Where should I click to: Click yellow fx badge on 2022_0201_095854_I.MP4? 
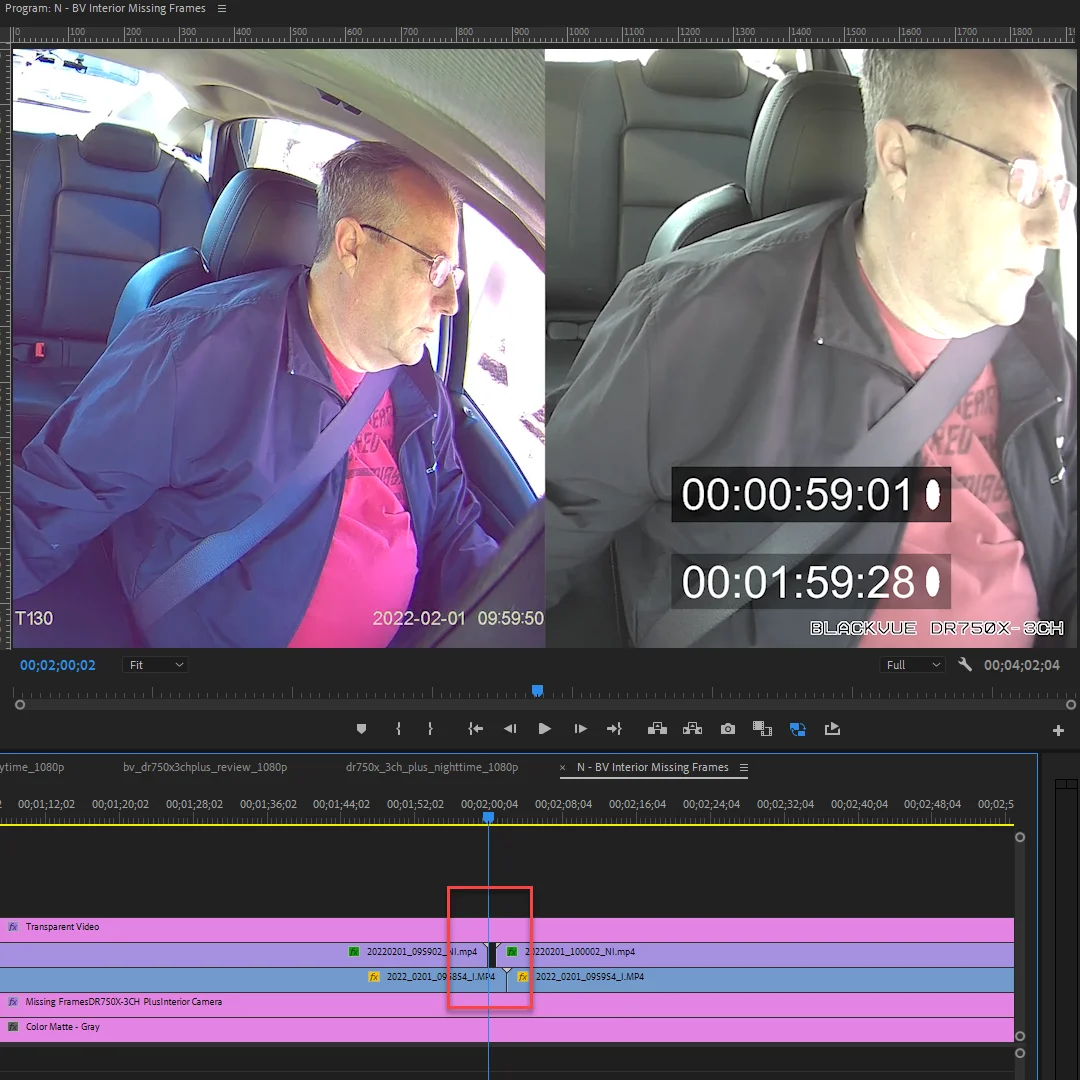[374, 977]
